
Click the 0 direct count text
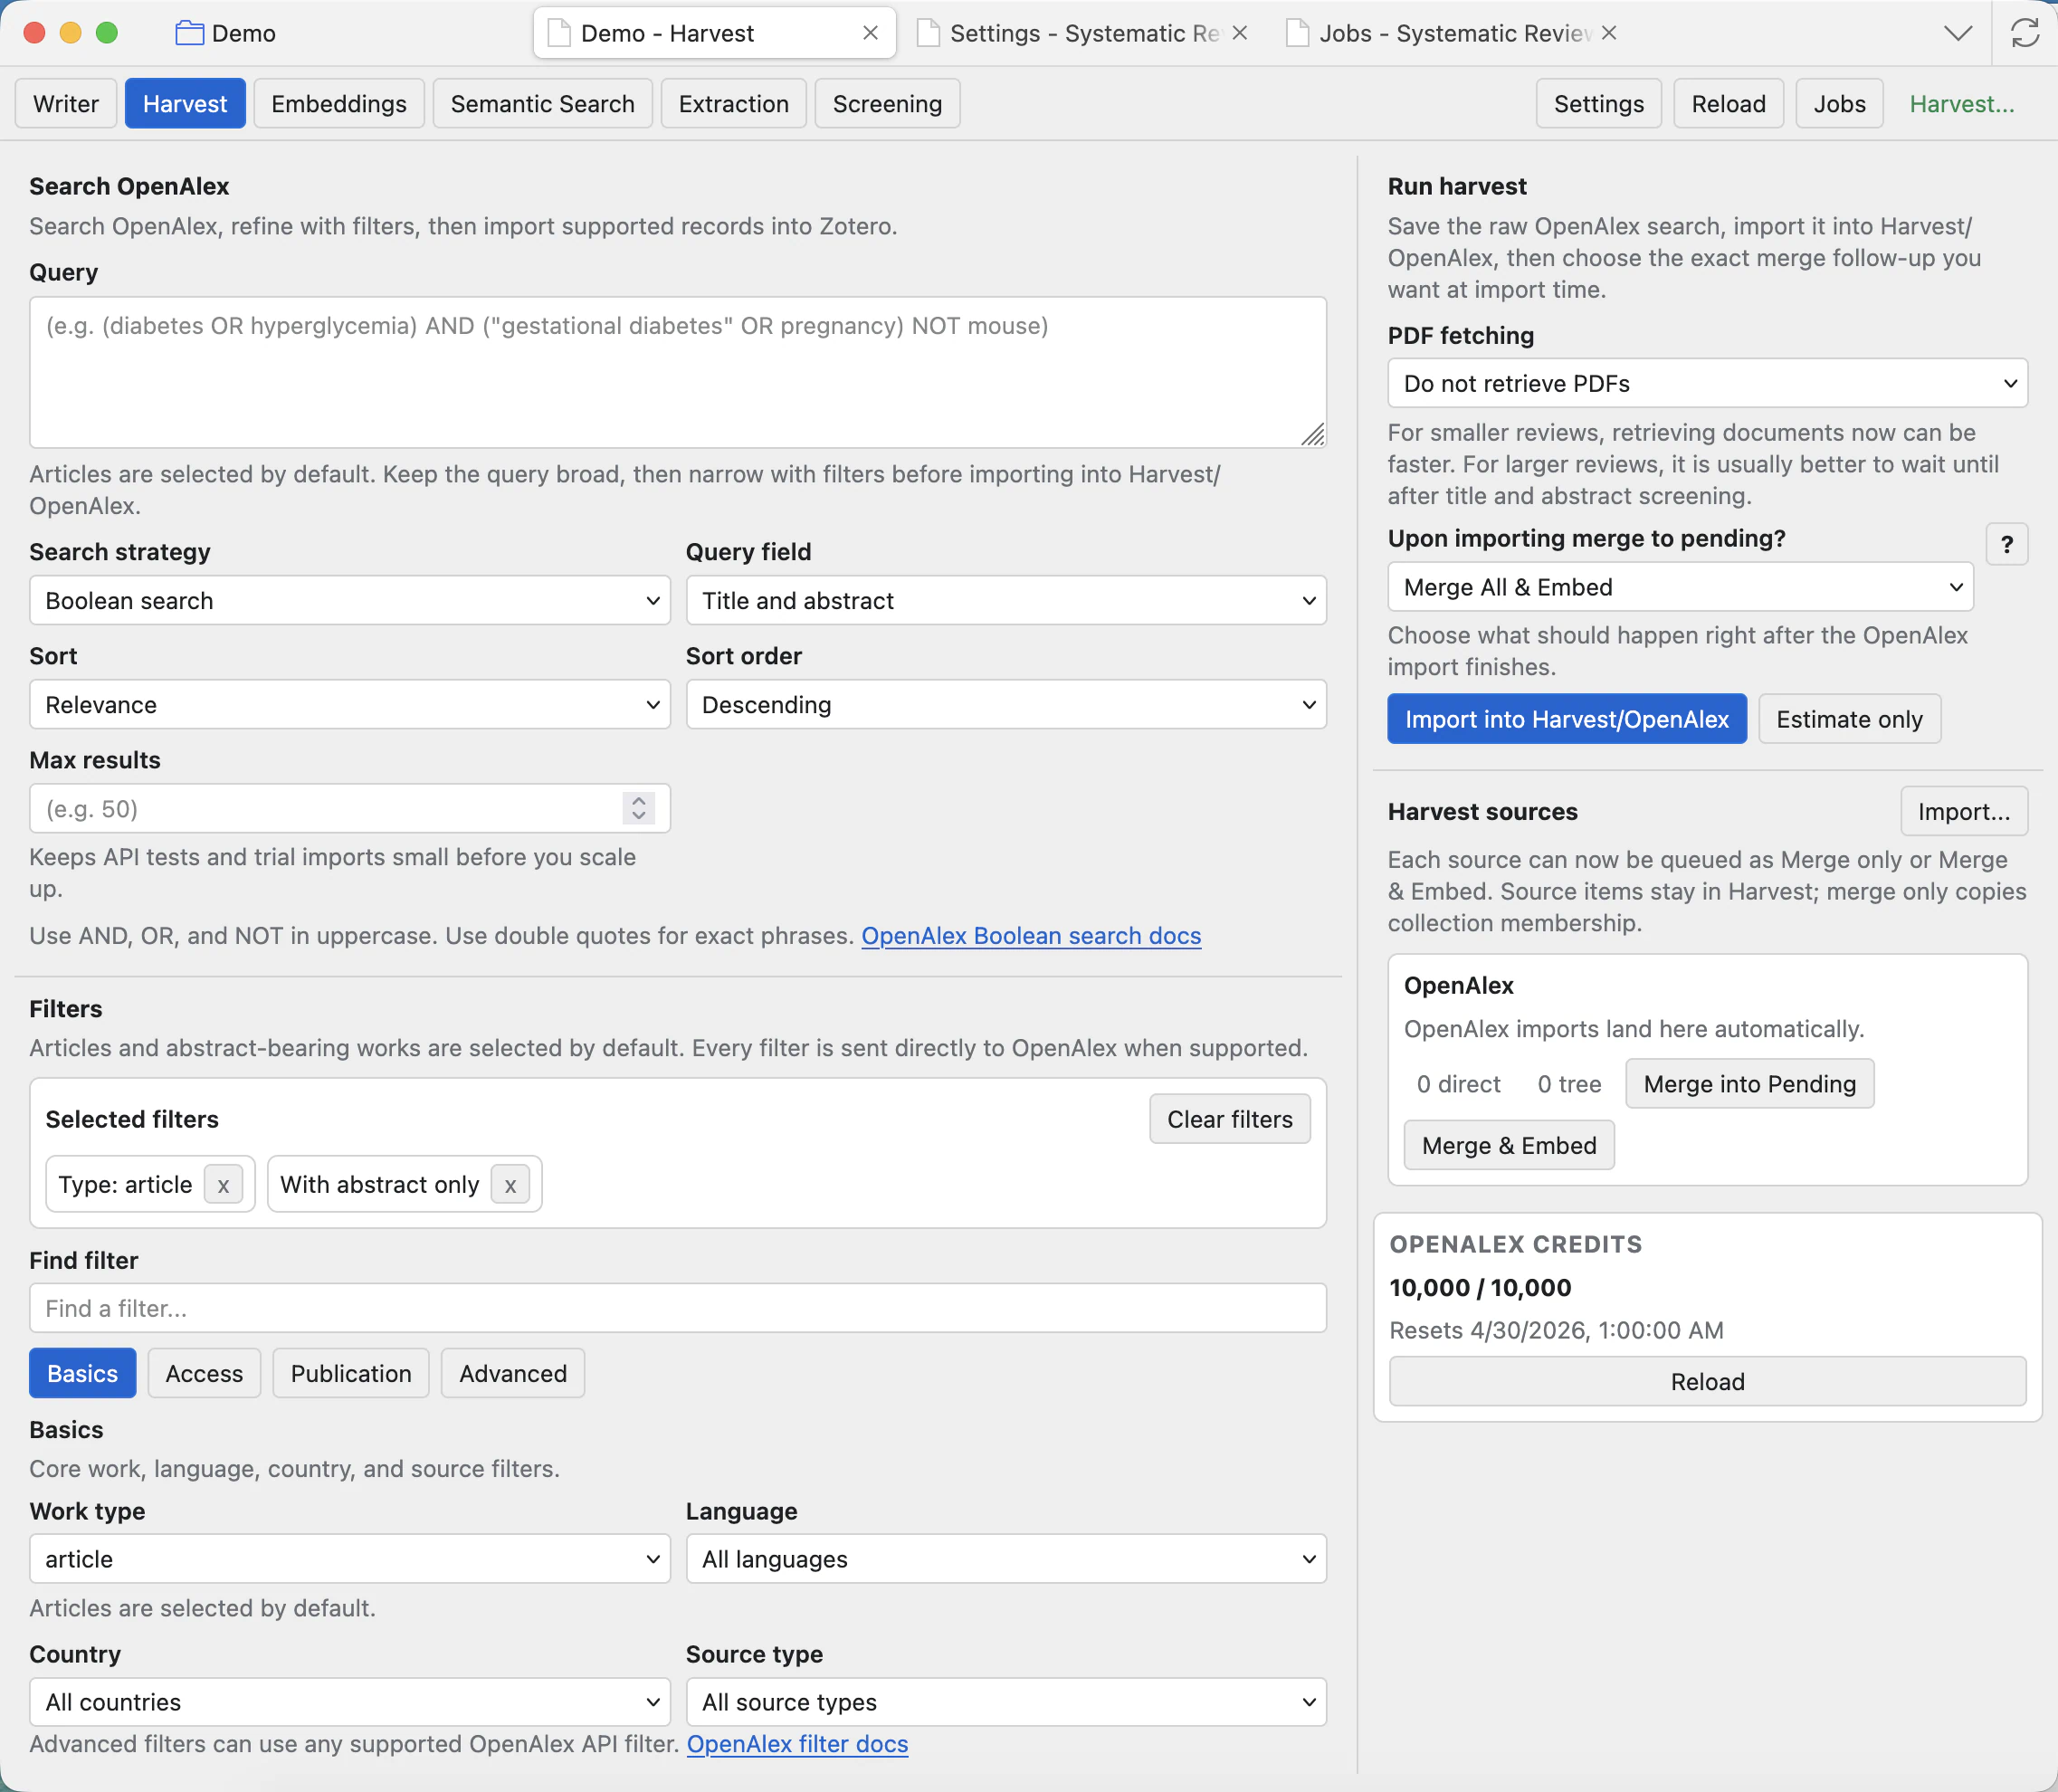pyautogui.click(x=1458, y=1084)
